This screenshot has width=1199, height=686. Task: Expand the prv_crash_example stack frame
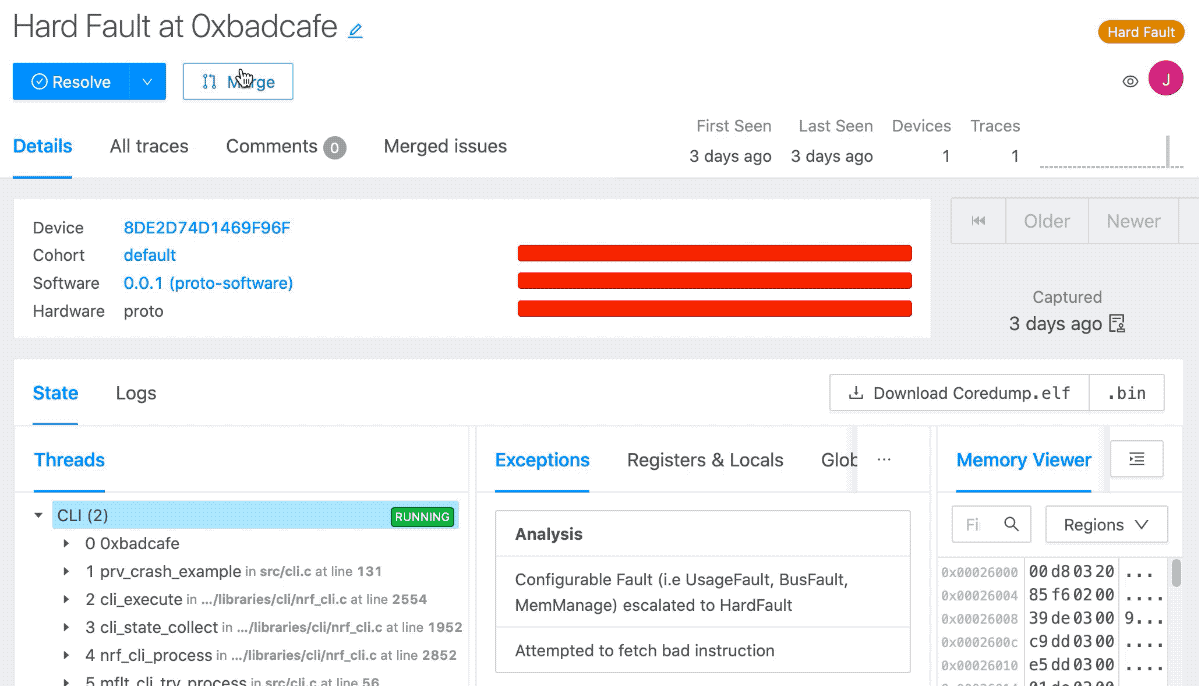coord(66,572)
